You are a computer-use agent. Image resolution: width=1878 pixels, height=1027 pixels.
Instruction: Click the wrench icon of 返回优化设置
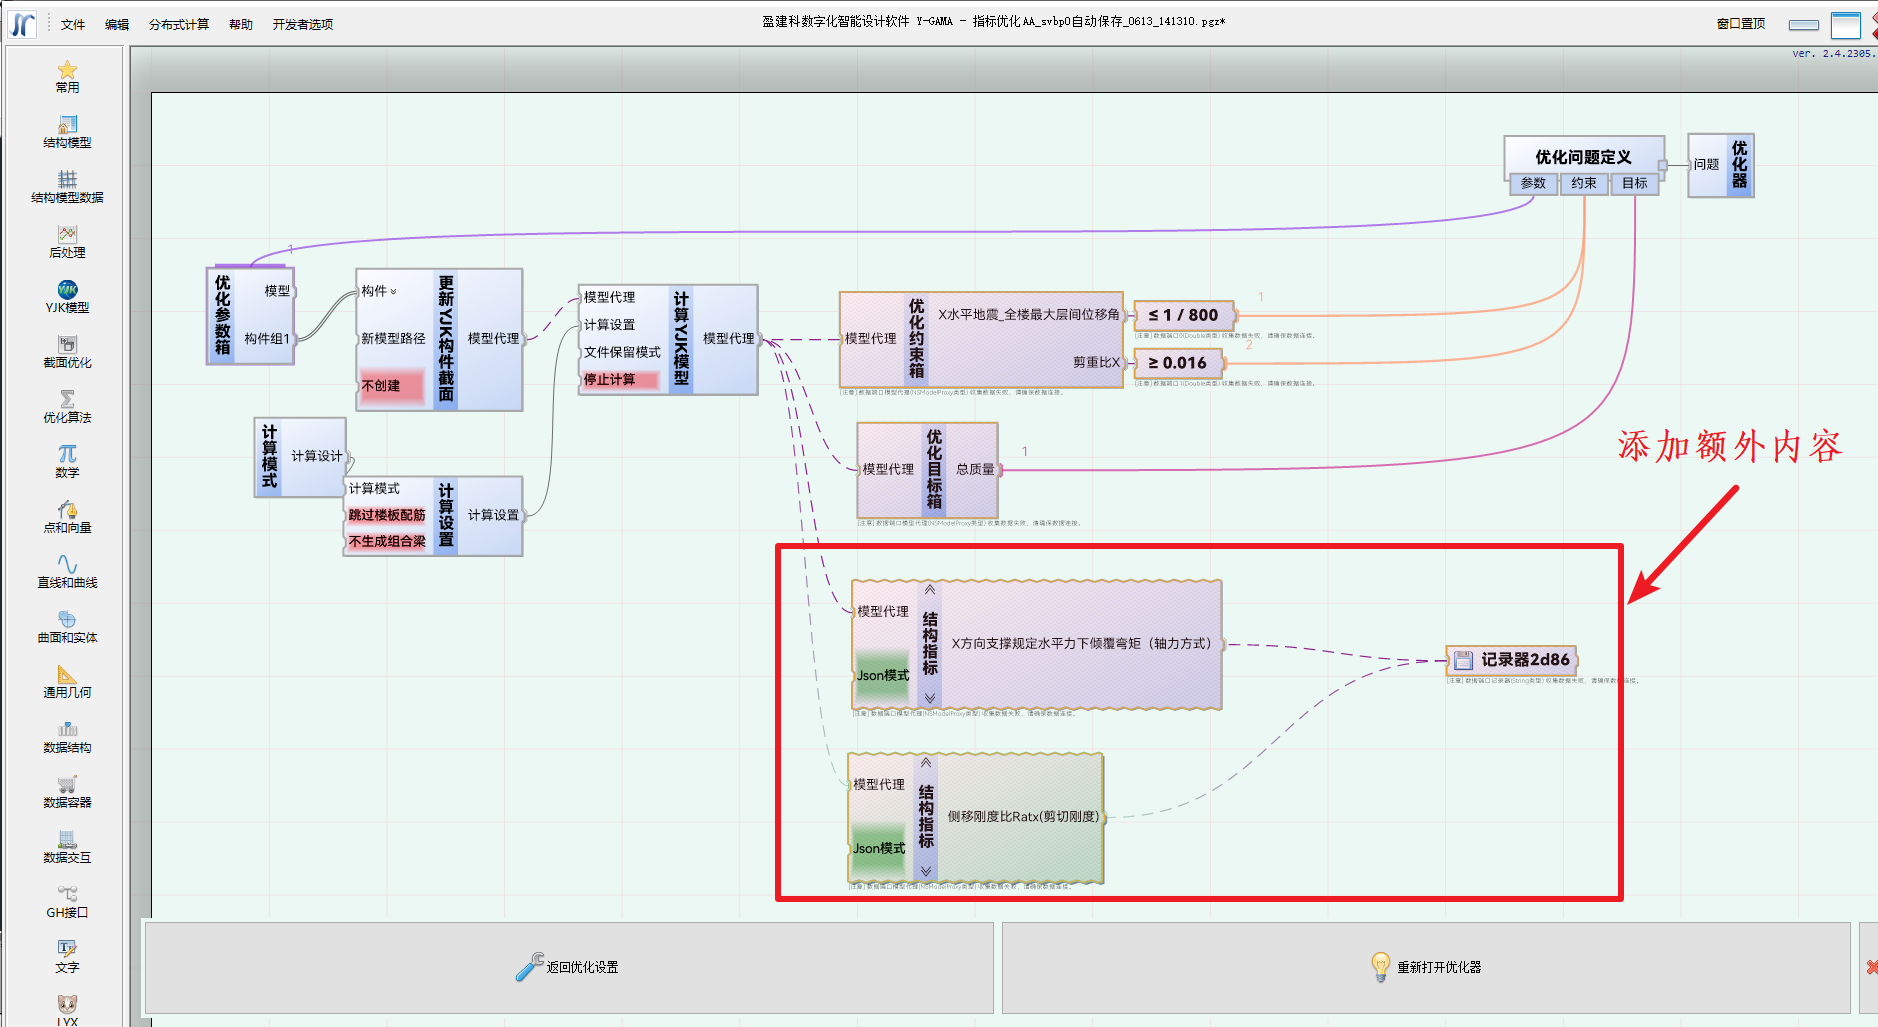click(x=529, y=967)
